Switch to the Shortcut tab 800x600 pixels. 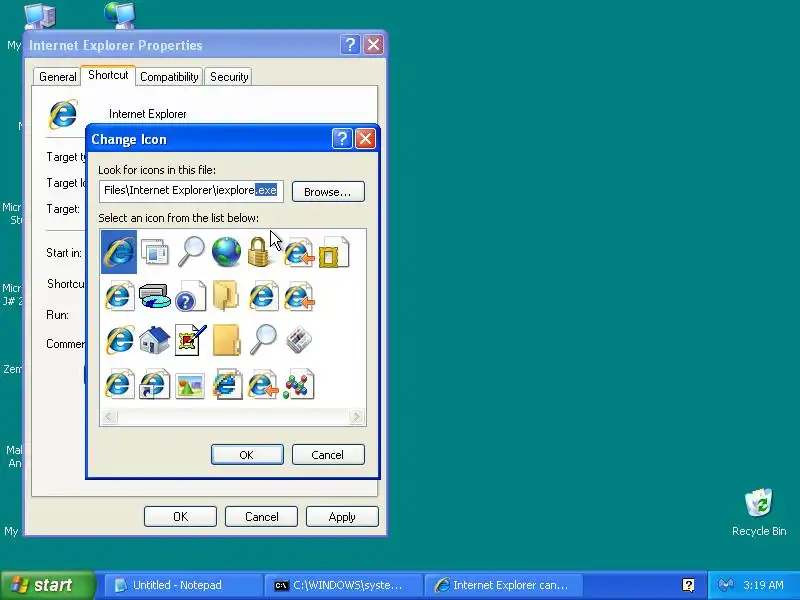pos(108,75)
